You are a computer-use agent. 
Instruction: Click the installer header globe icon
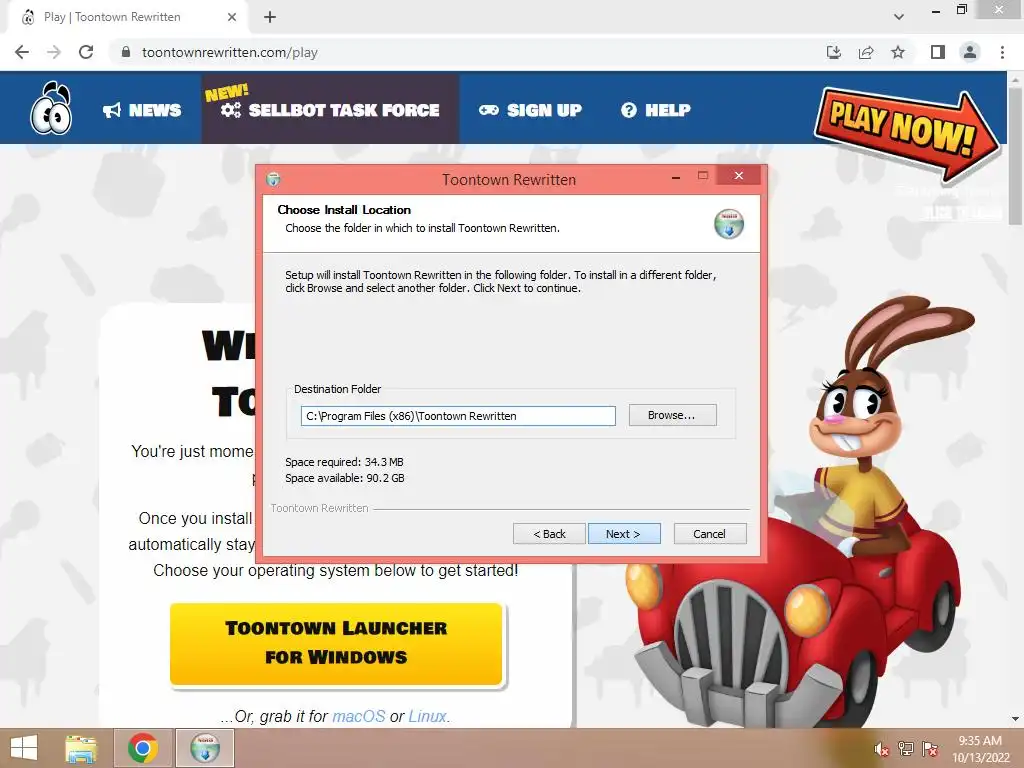pyautogui.click(x=729, y=224)
